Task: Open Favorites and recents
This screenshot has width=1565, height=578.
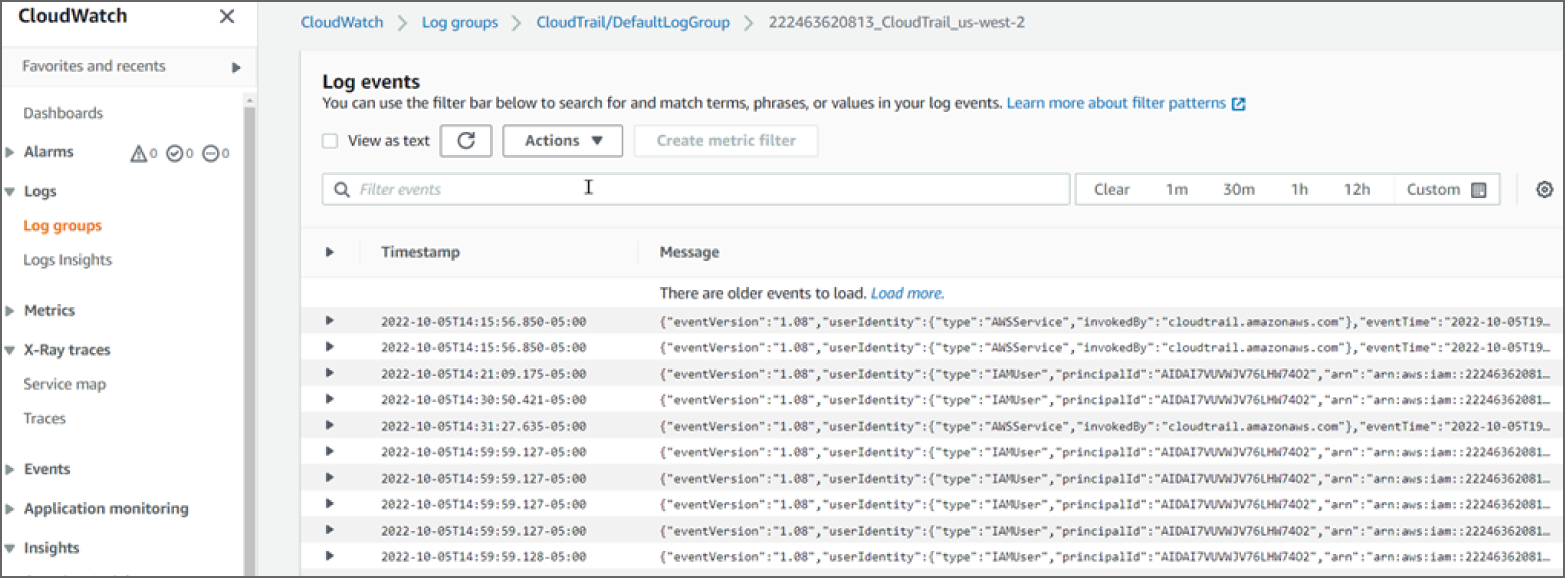Action: tap(94, 66)
